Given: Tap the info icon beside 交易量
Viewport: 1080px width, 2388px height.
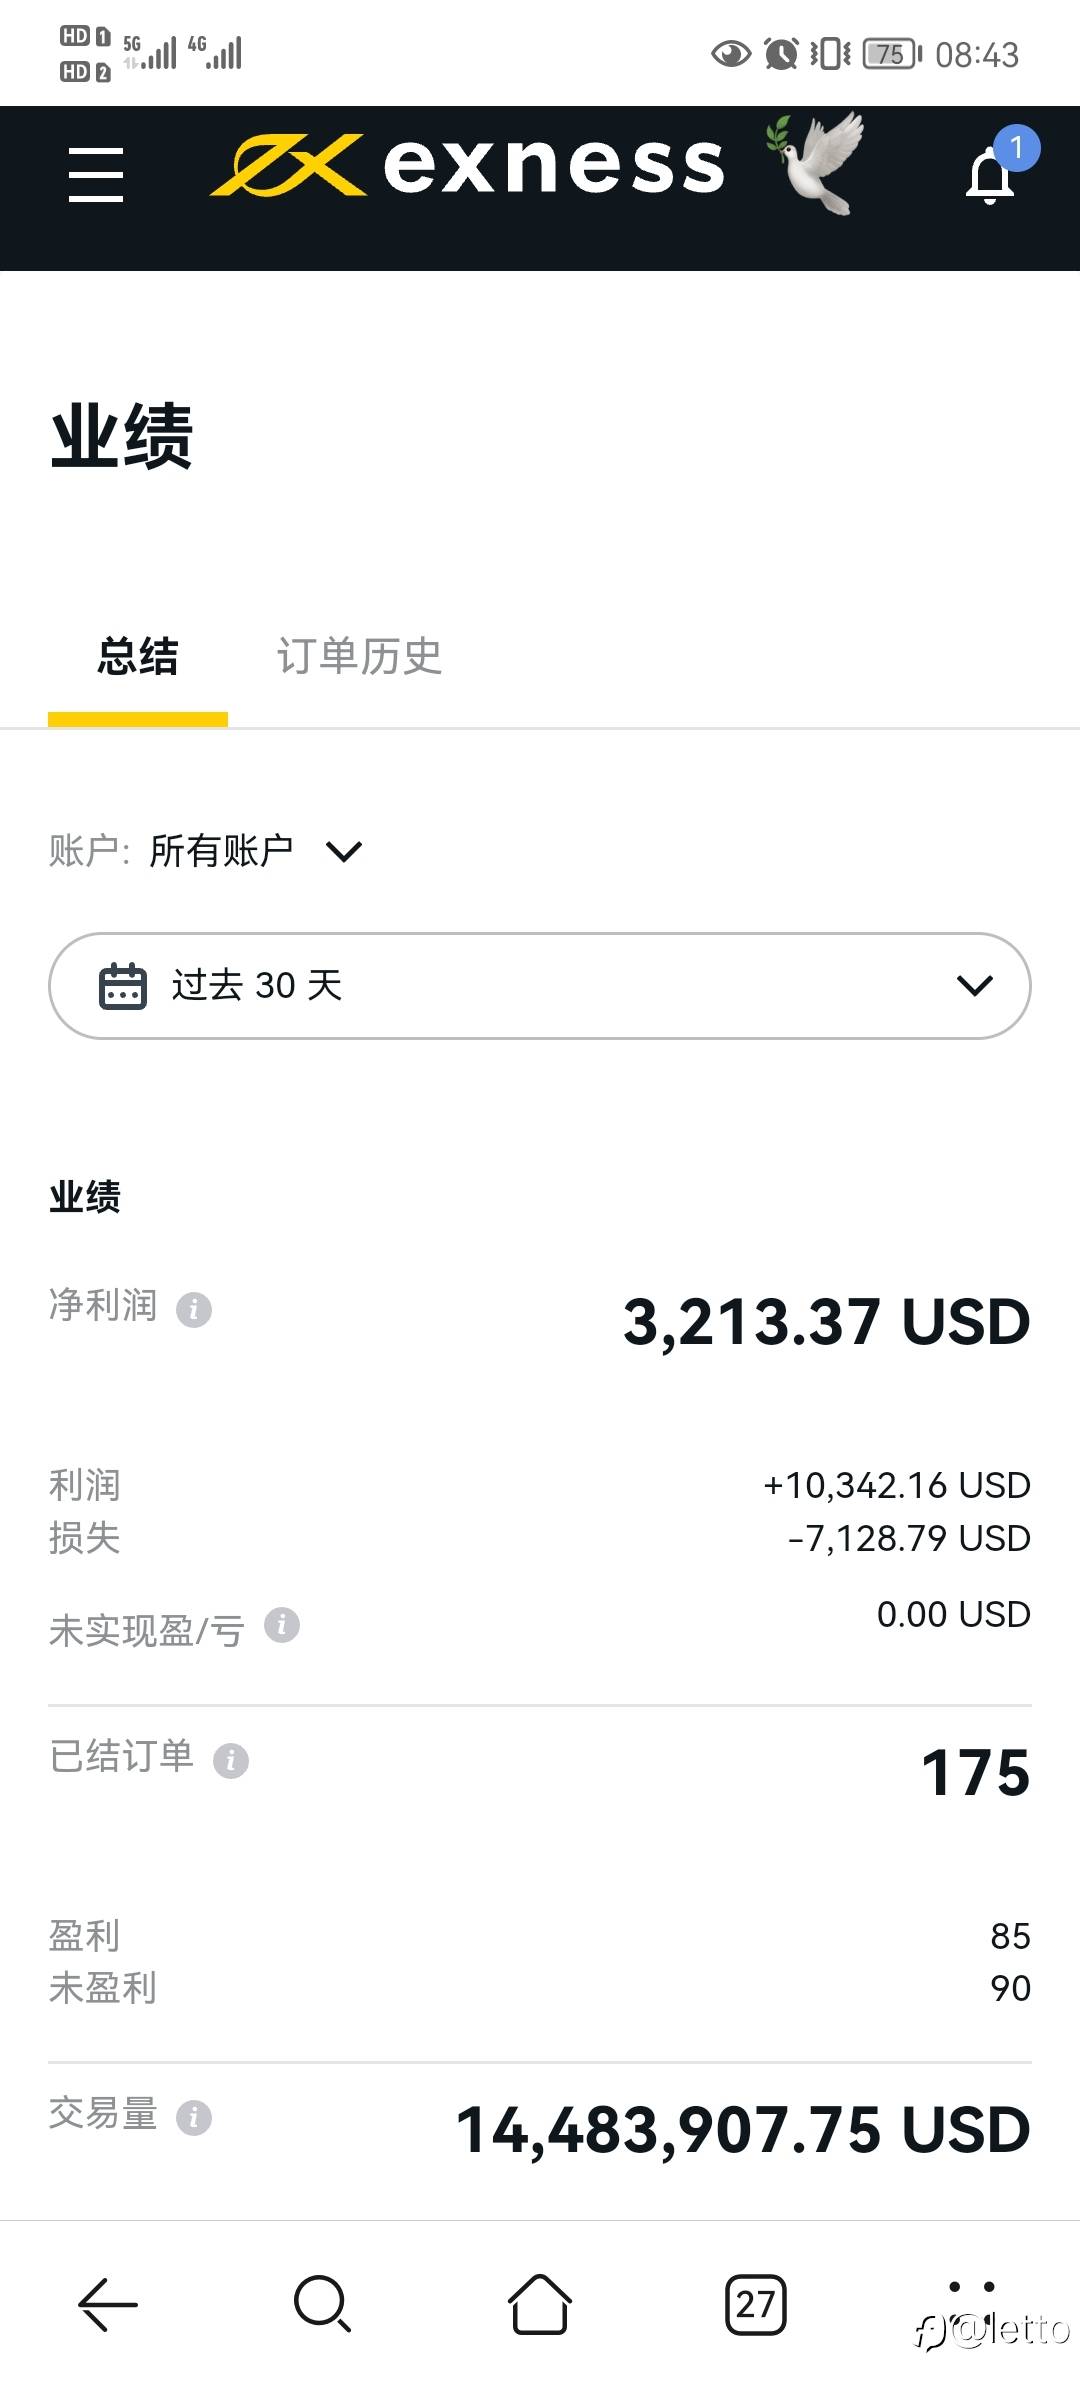Looking at the screenshot, I should click(x=194, y=2117).
